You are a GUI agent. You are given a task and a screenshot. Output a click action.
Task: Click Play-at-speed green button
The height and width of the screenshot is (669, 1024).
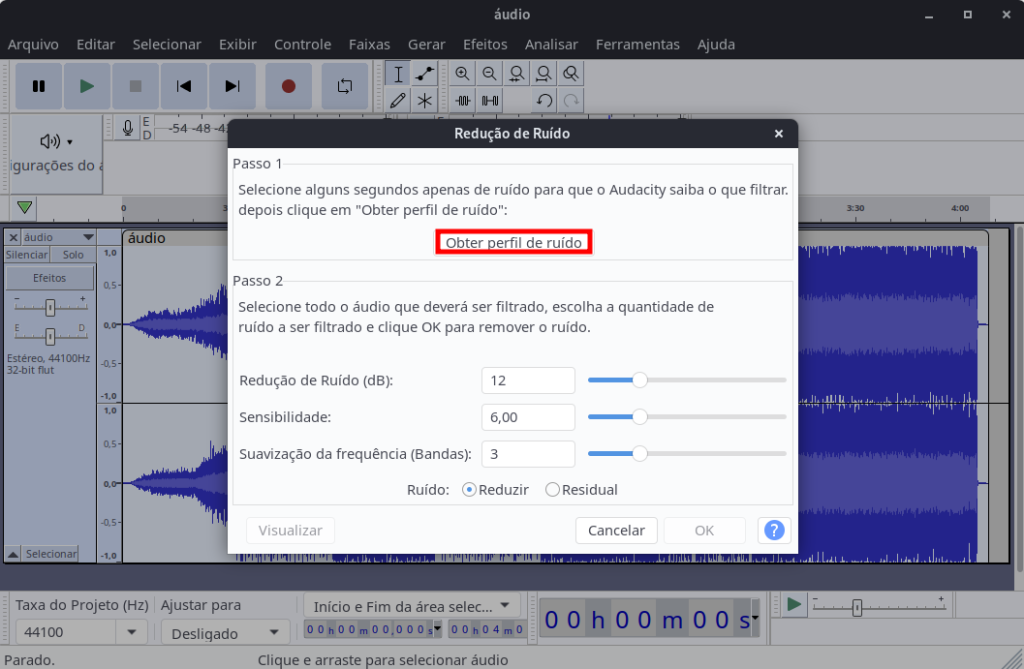[x=793, y=605]
